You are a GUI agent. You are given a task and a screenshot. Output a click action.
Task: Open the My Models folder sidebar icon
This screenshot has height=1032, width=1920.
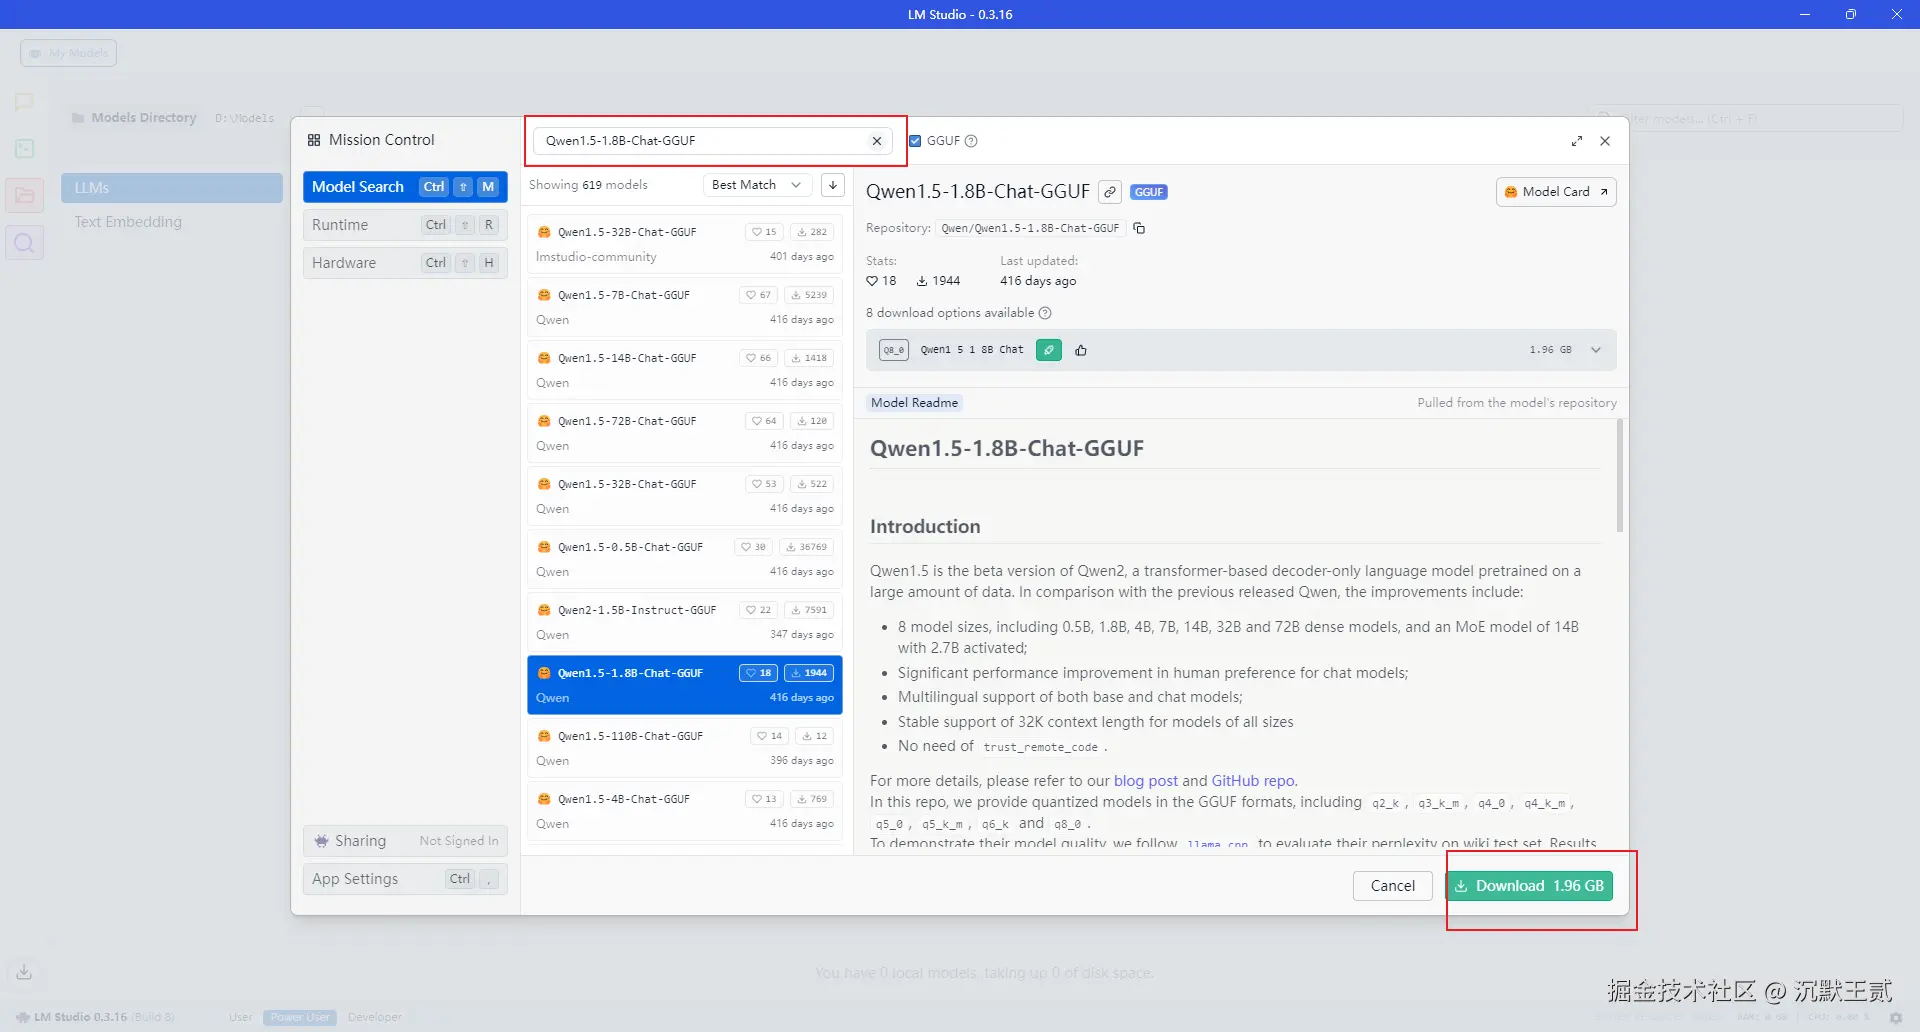(25, 196)
